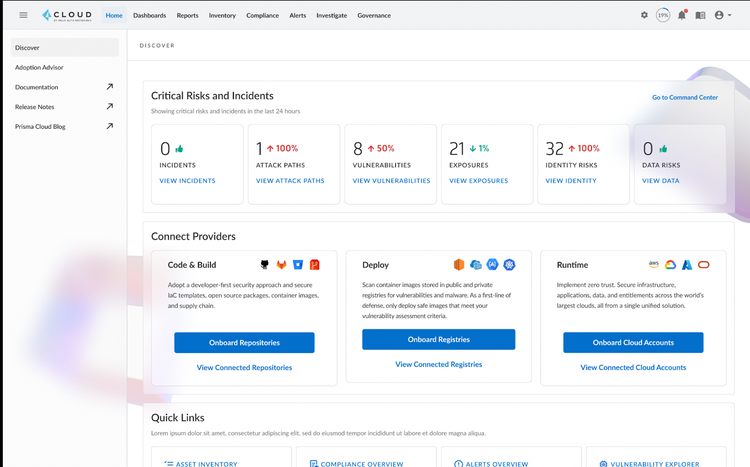
Task: Open View Connected Repositories link
Action: coord(244,367)
